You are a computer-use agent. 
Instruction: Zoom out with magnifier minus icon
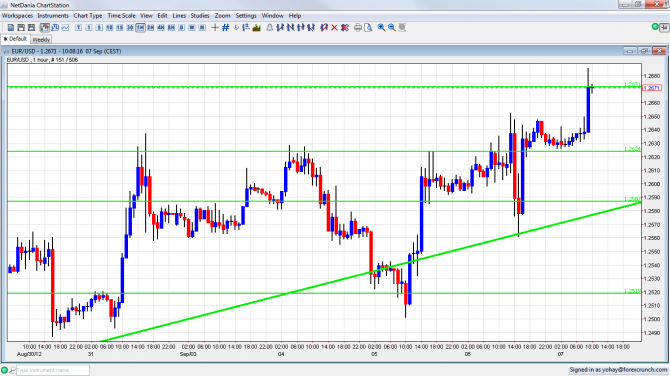391,27
